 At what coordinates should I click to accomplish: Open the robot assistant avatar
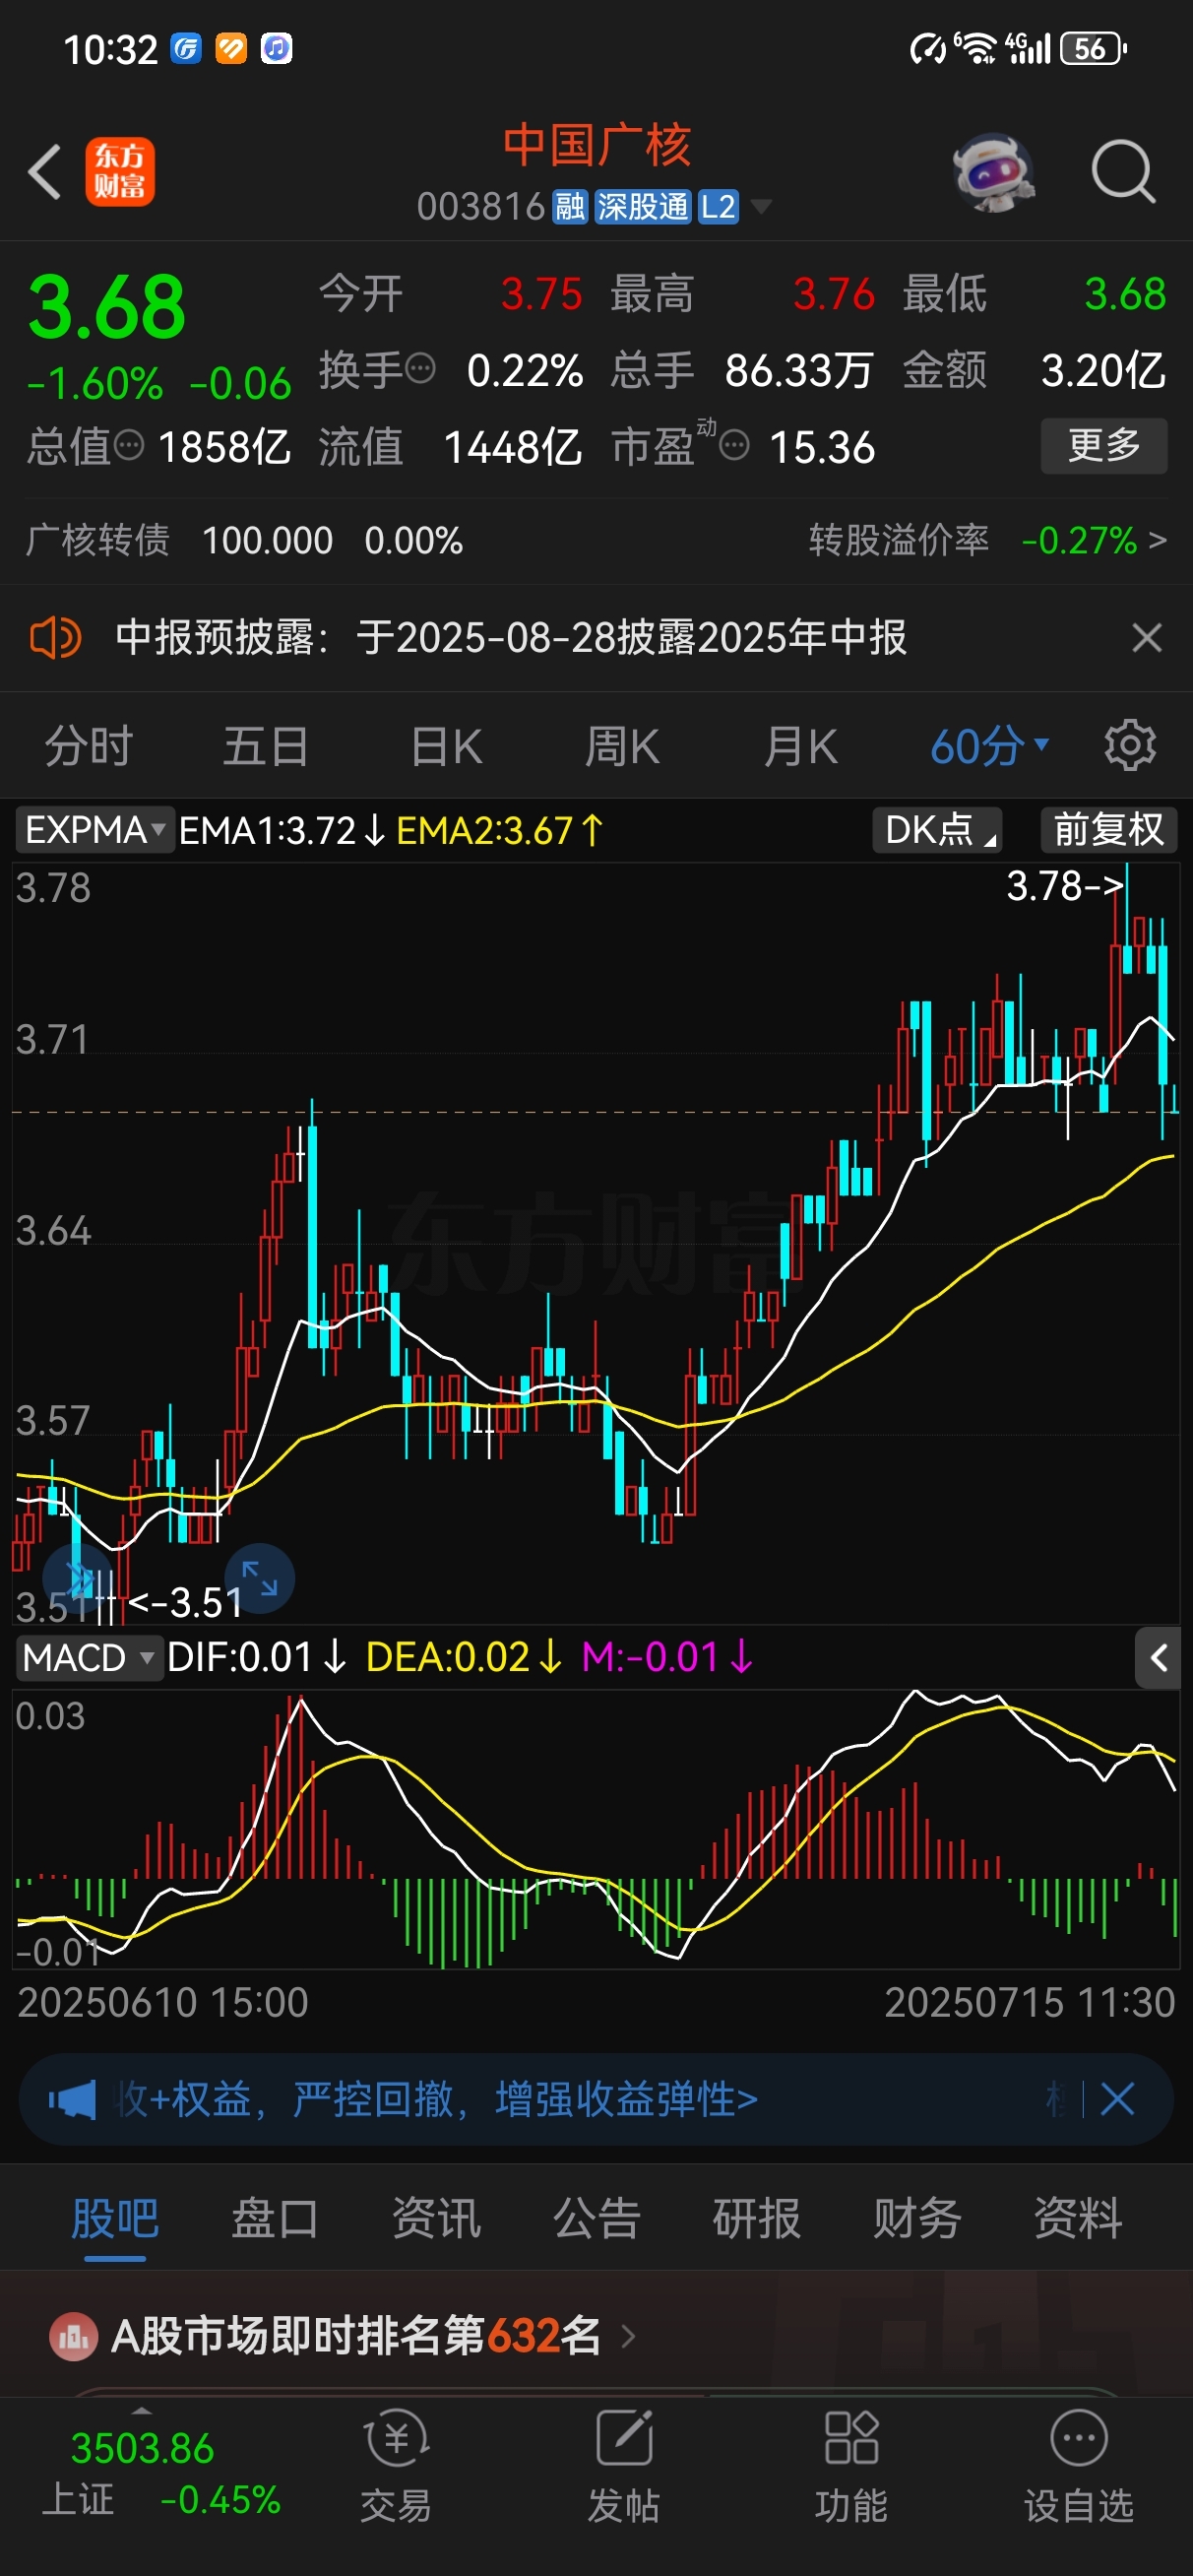(992, 172)
